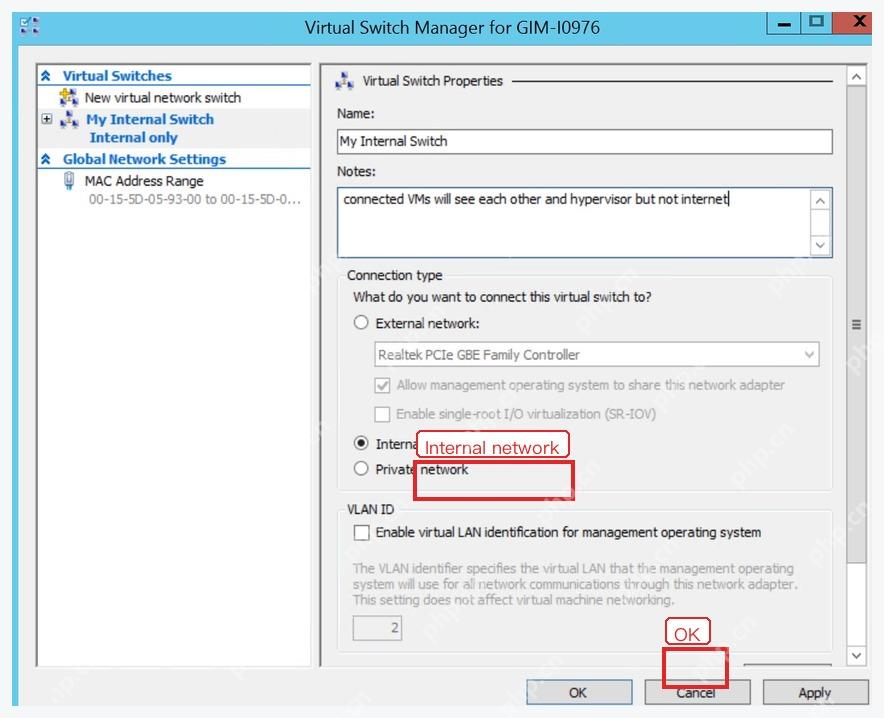
Task: Click properties panel scroll down arrow
Action: click(856, 655)
